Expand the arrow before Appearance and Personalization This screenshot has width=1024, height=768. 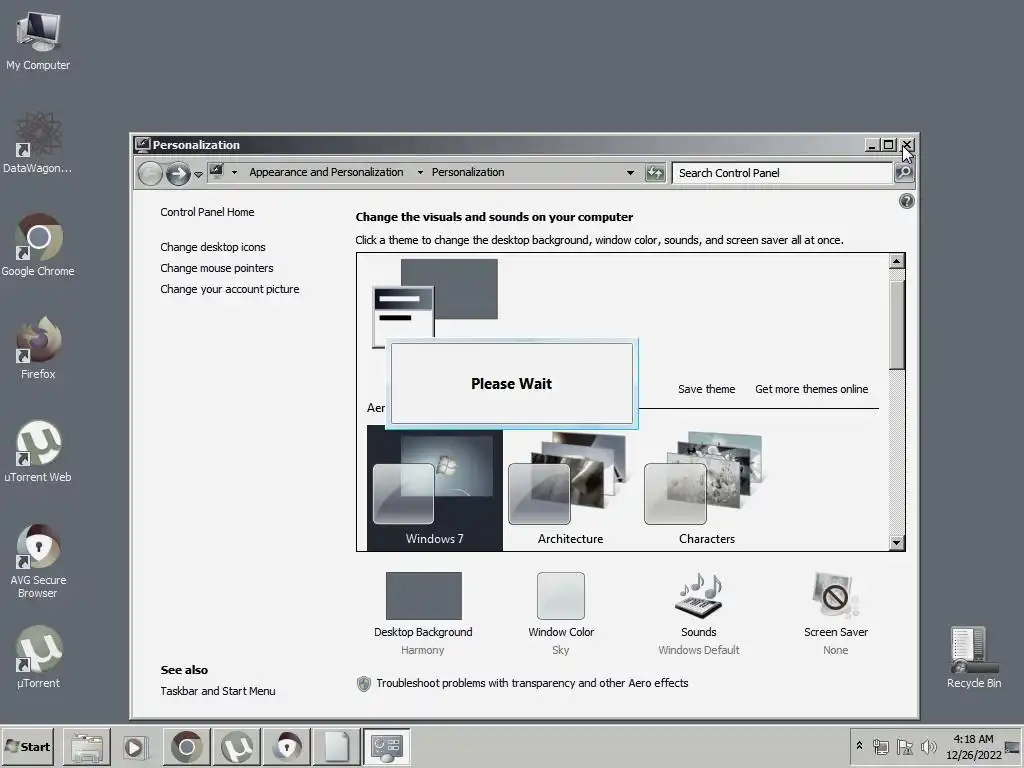(x=234, y=172)
